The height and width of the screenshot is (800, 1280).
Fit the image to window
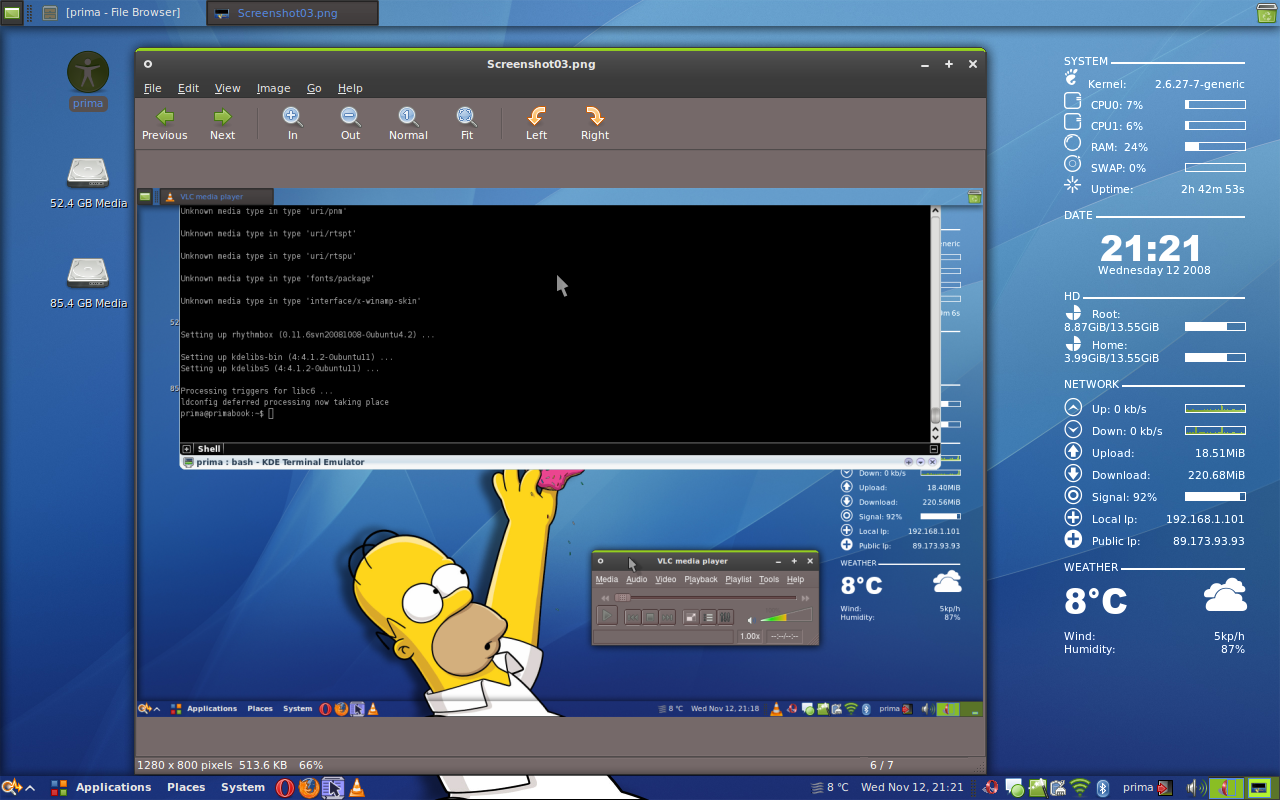[x=466, y=124]
